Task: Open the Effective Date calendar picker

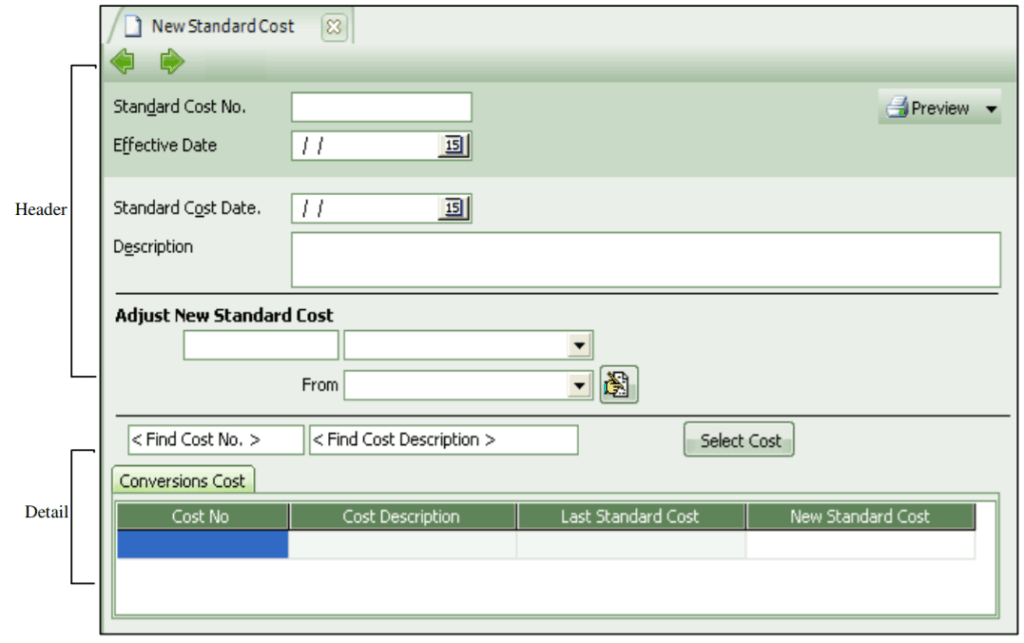Action: point(453,145)
